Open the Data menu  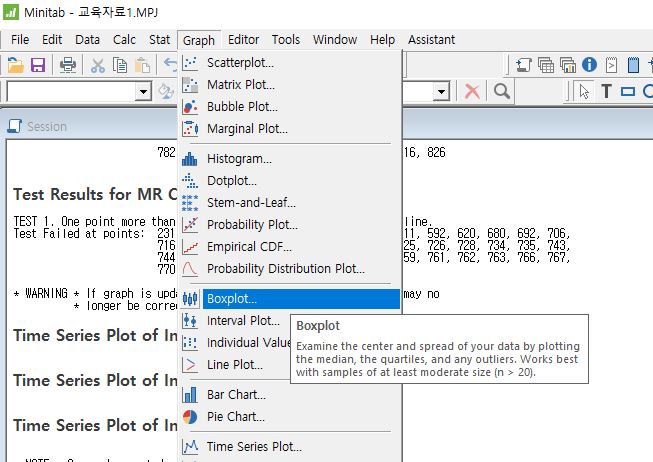click(87, 40)
